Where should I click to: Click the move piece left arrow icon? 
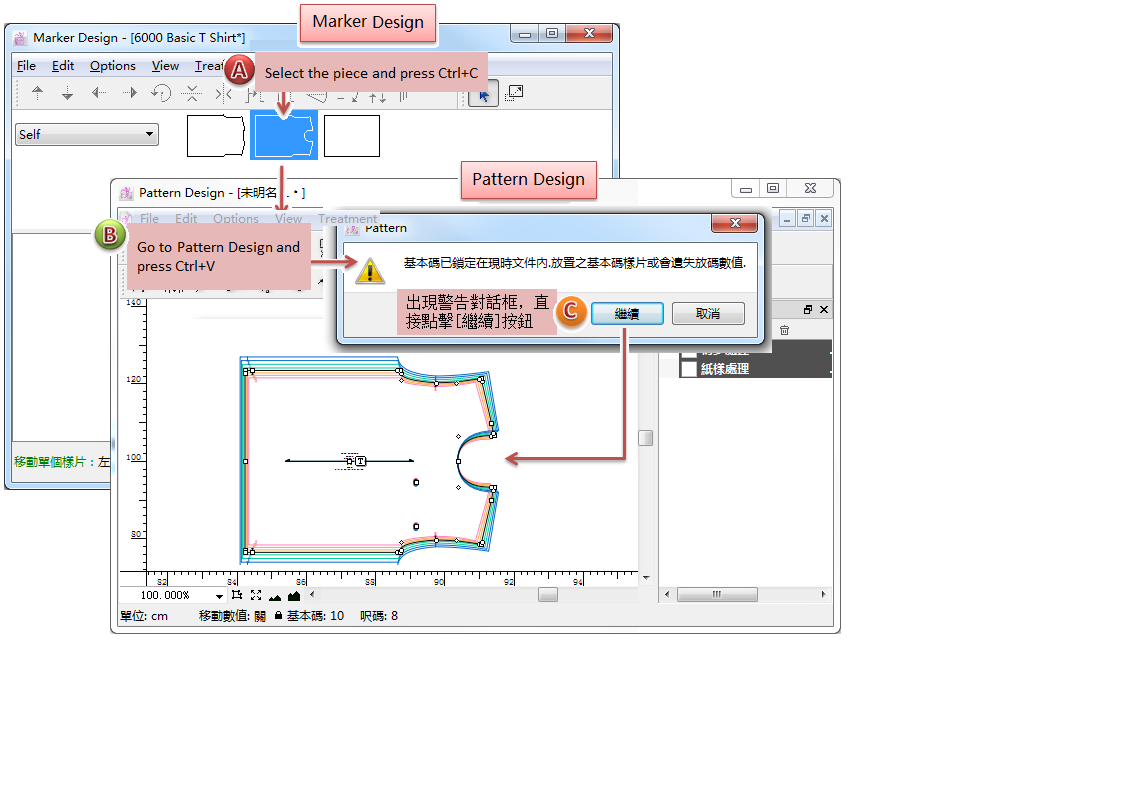98,94
